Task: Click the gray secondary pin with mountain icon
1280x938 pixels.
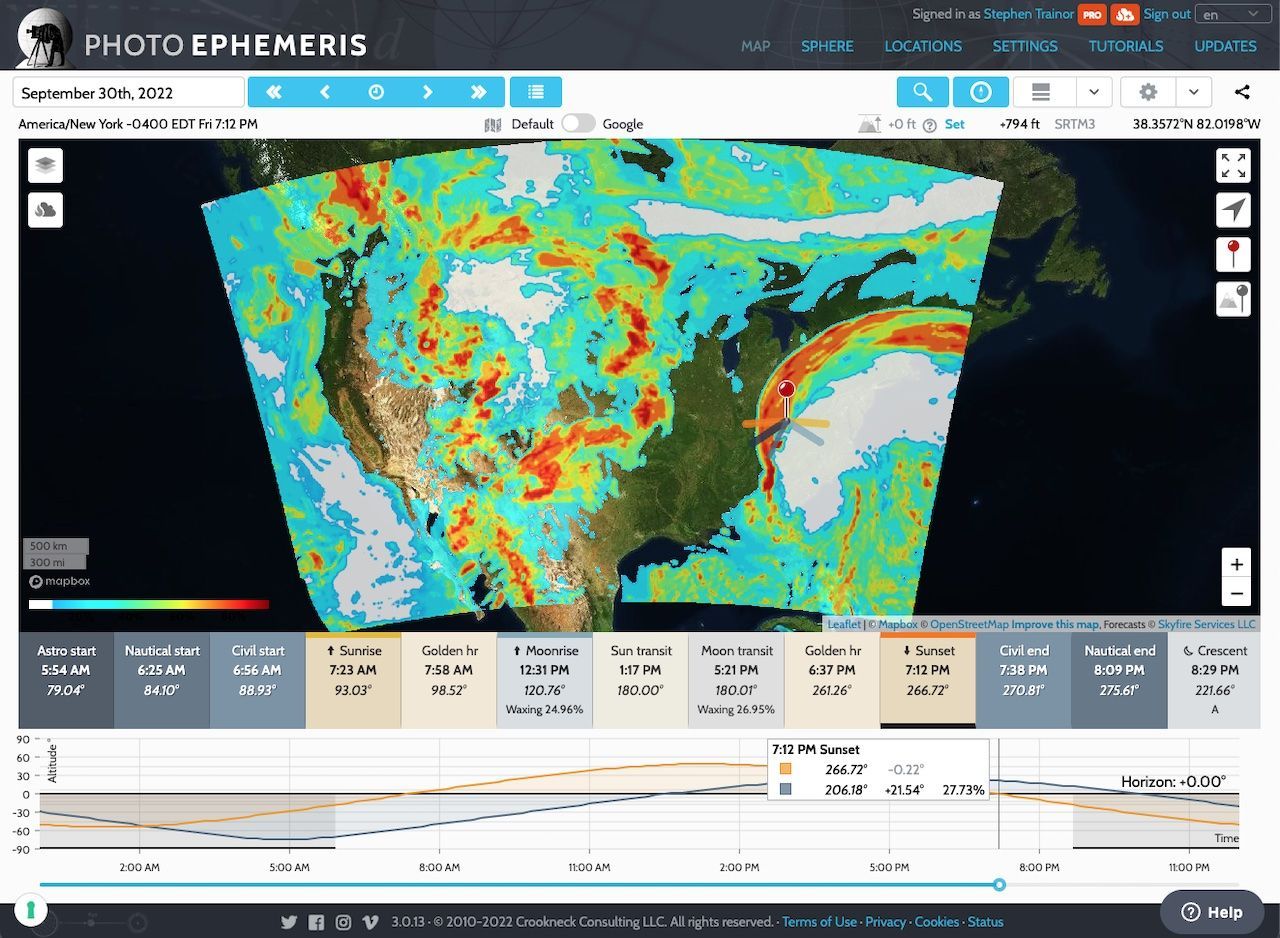Action: pos(1233,298)
